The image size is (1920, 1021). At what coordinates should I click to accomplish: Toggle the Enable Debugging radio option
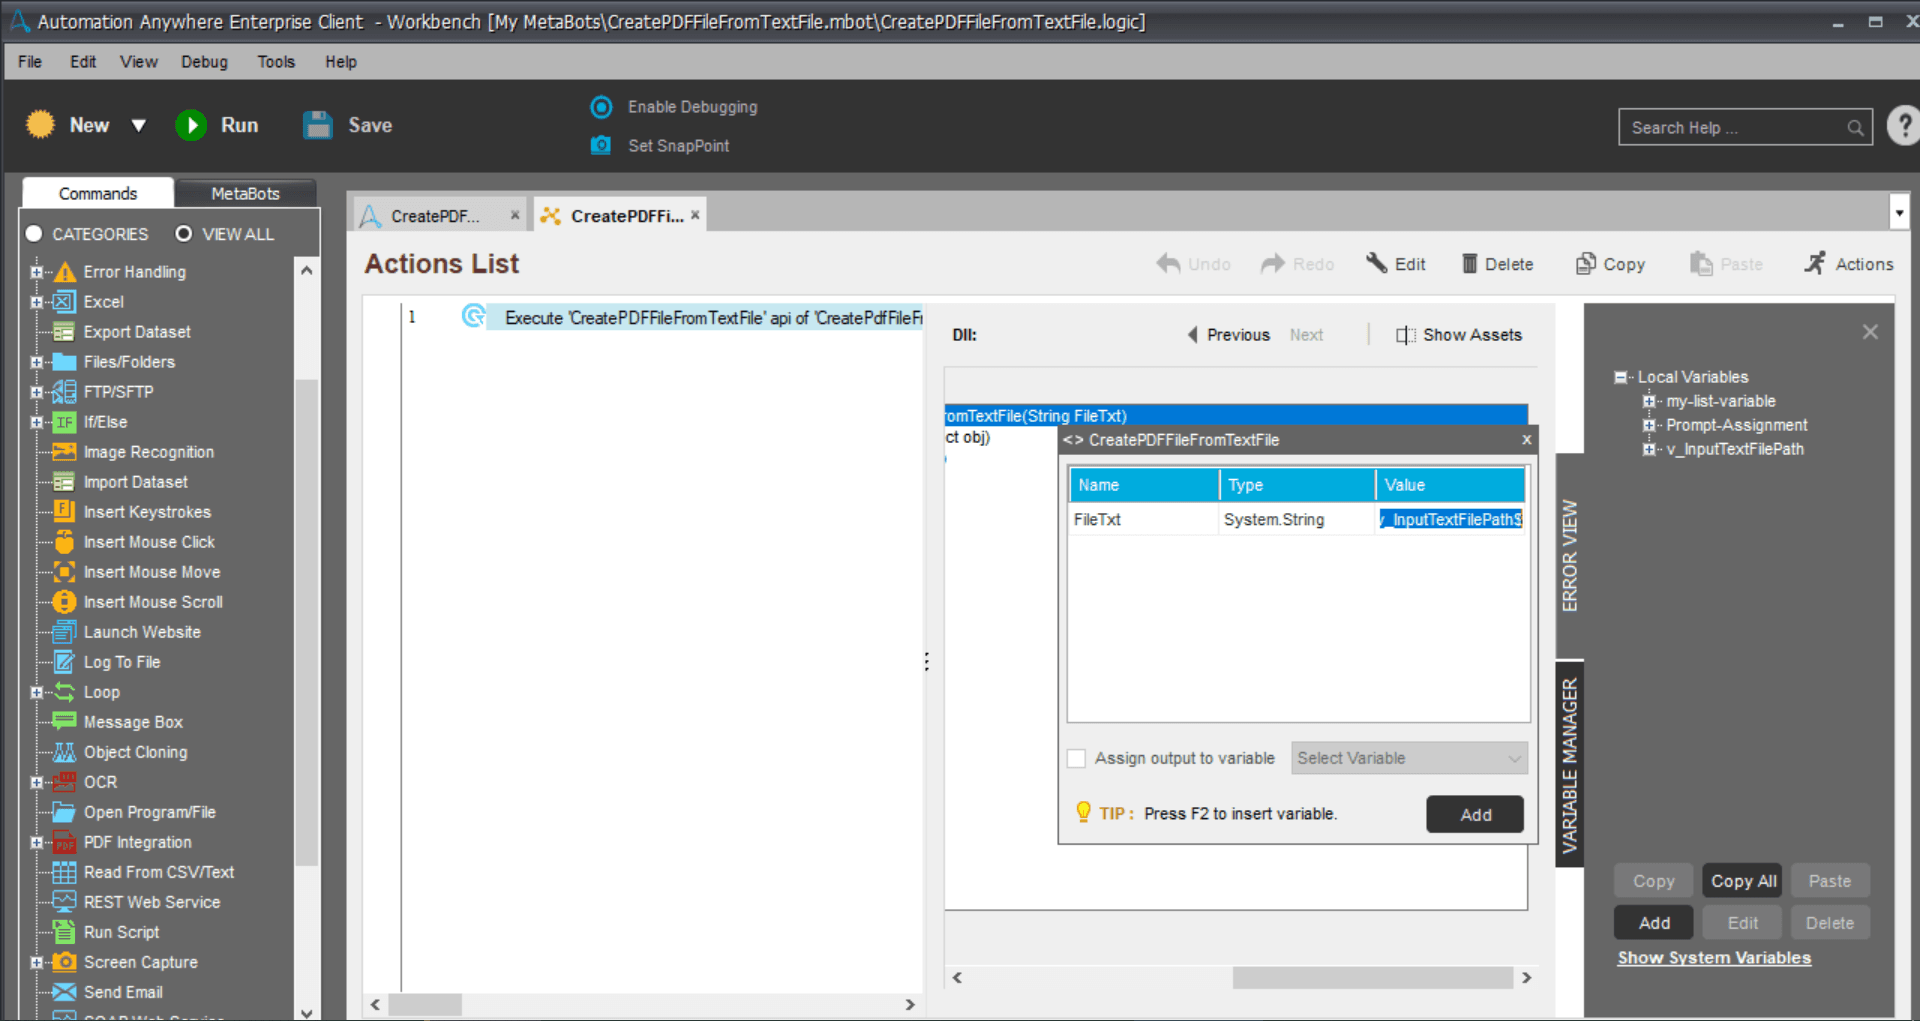tap(601, 107)
